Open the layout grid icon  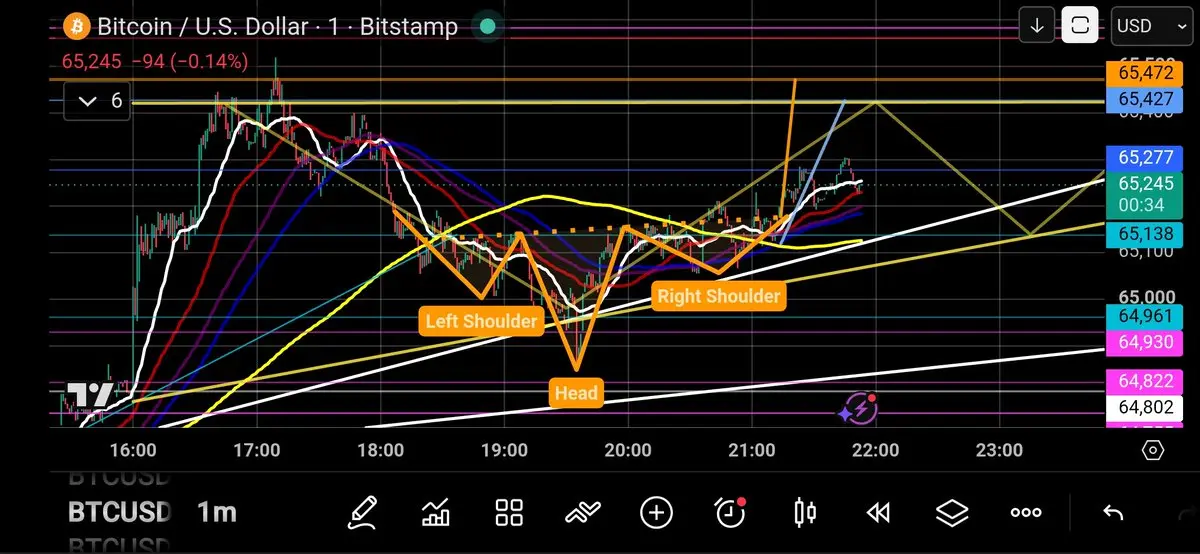click(510, 513)
